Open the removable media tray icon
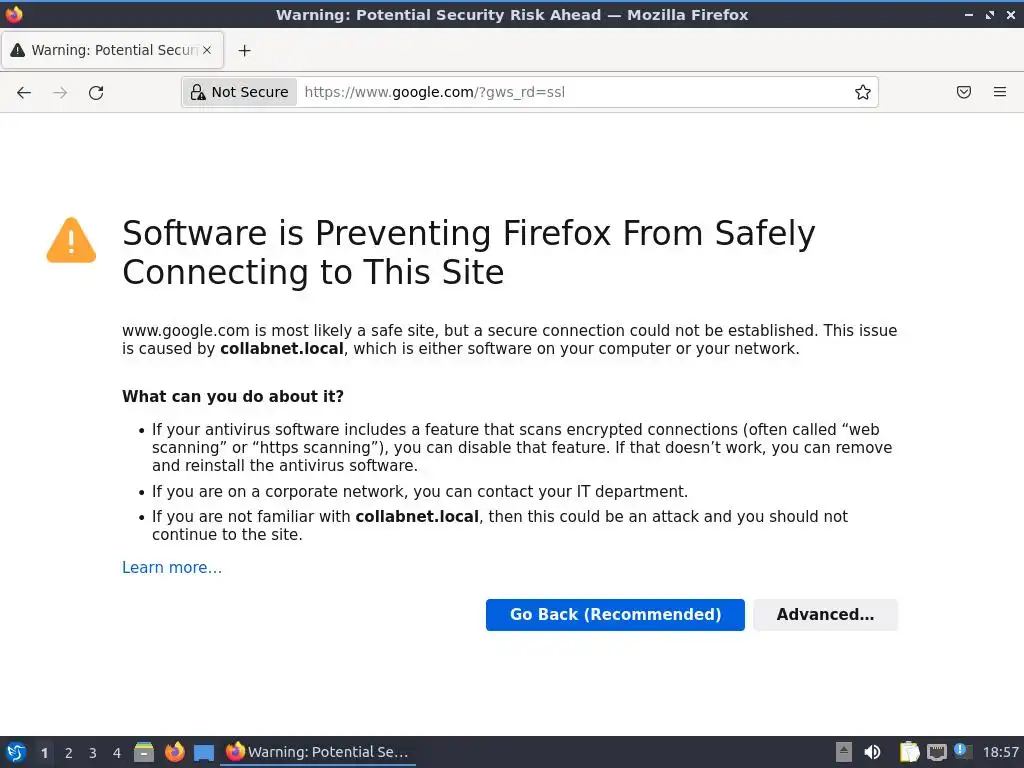This screenshot has height=768, width=1024. click(844, 752)
